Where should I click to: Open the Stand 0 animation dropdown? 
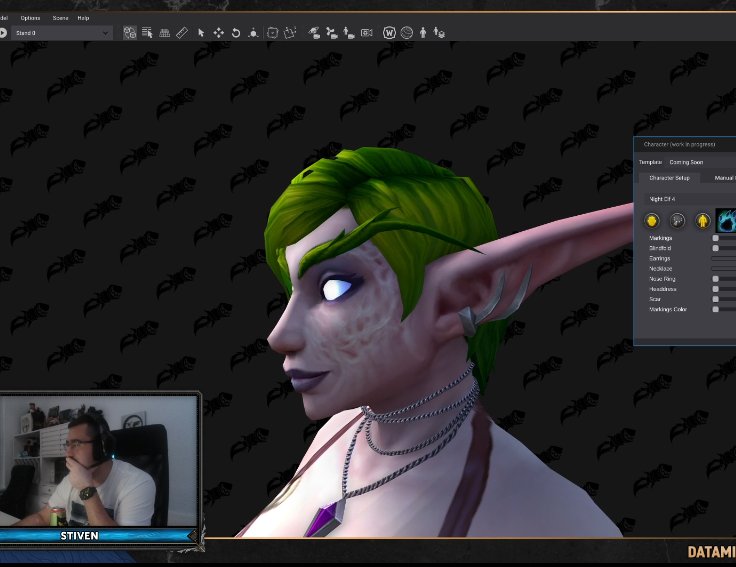(x=62, y=33)
